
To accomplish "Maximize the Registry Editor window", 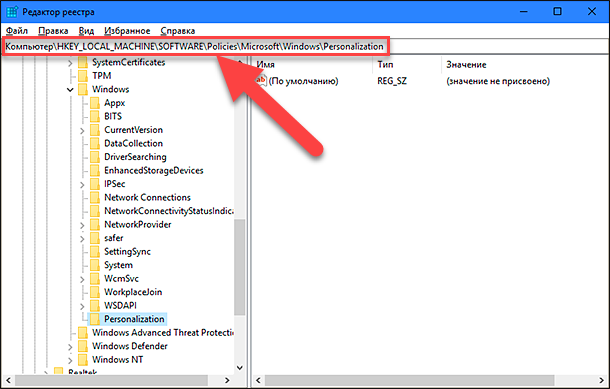I will tap(557, 11).
